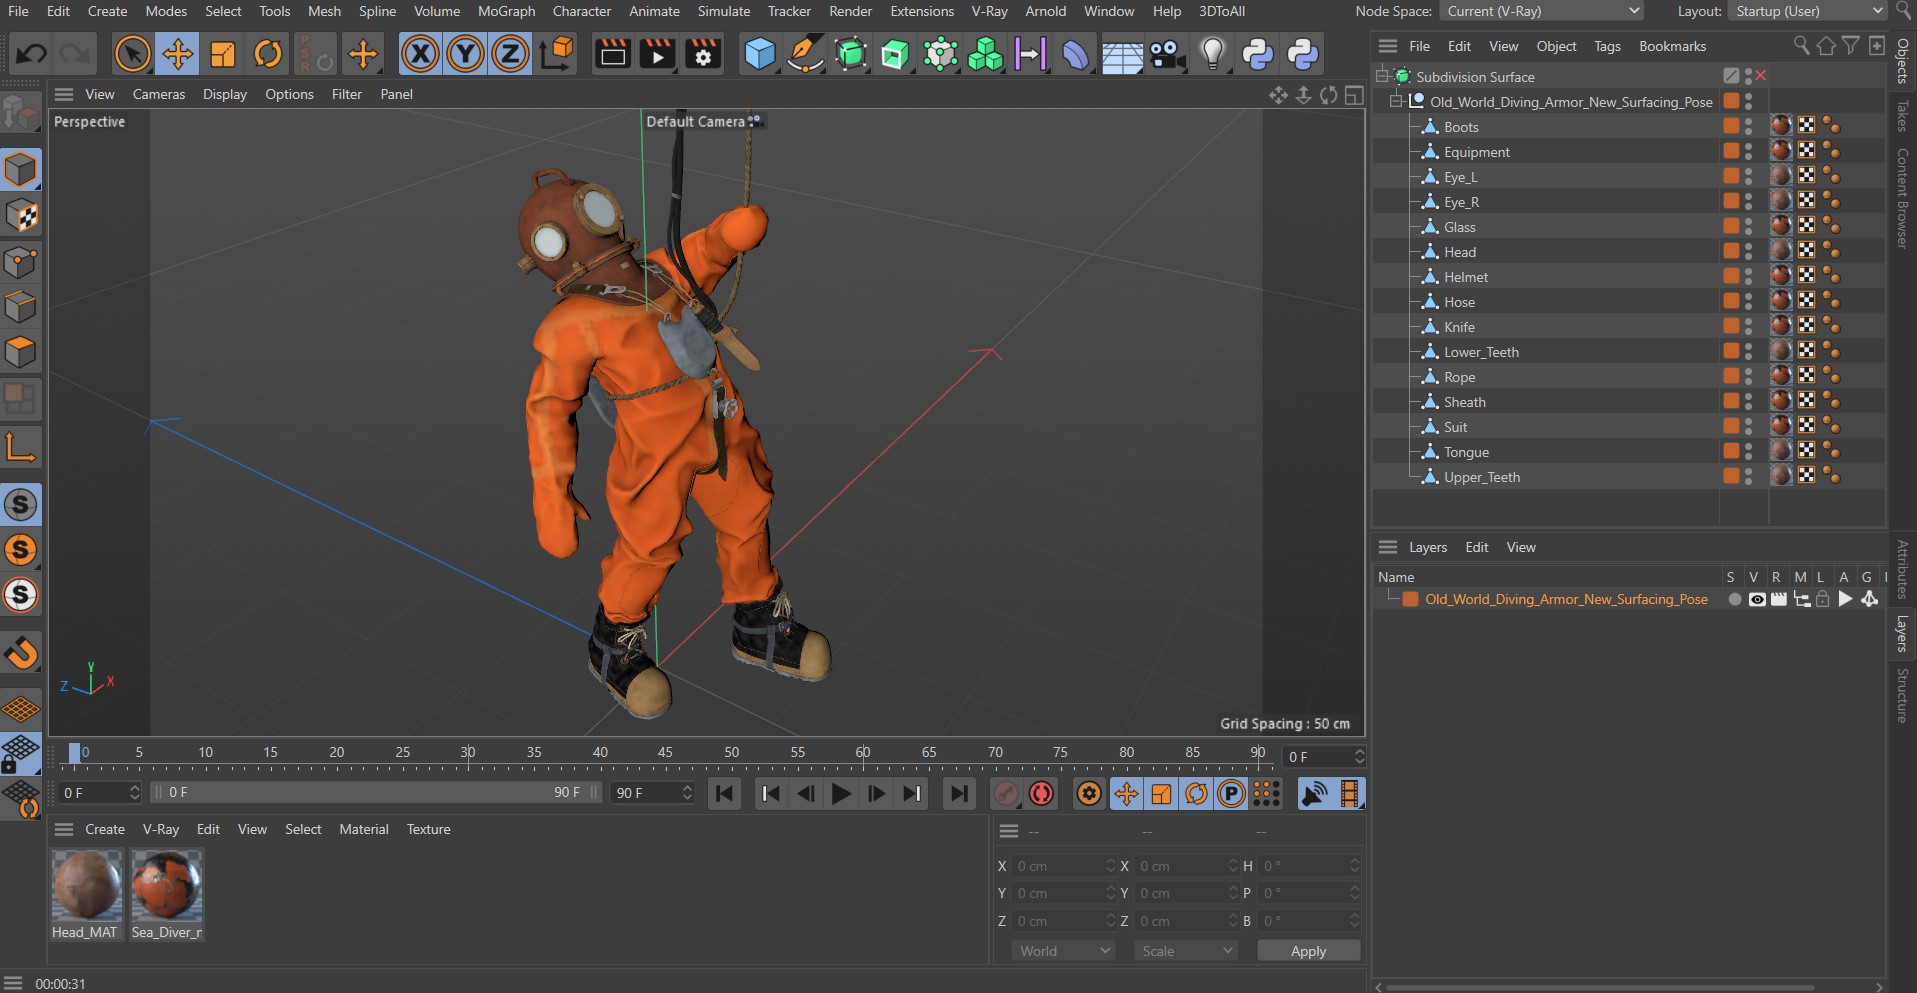
Task: Select the Helmet object in tree
Action: (1465, 277)
